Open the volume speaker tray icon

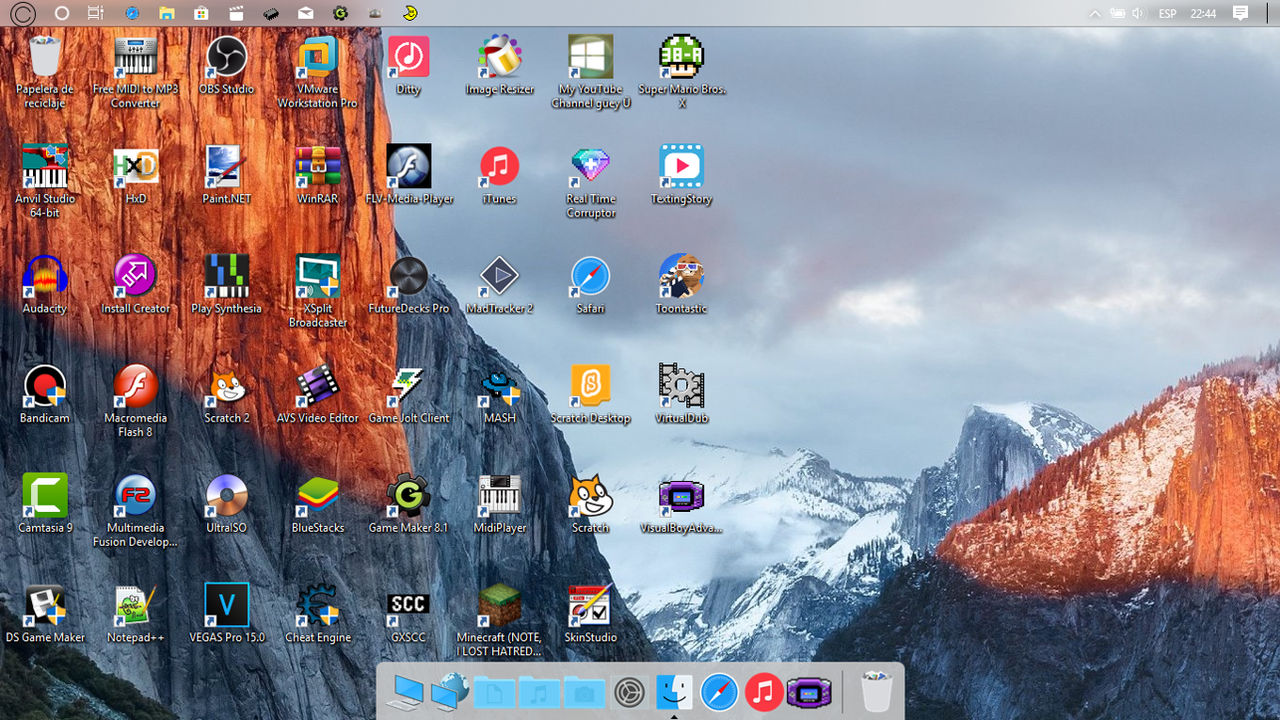[x=1137, y=13]
